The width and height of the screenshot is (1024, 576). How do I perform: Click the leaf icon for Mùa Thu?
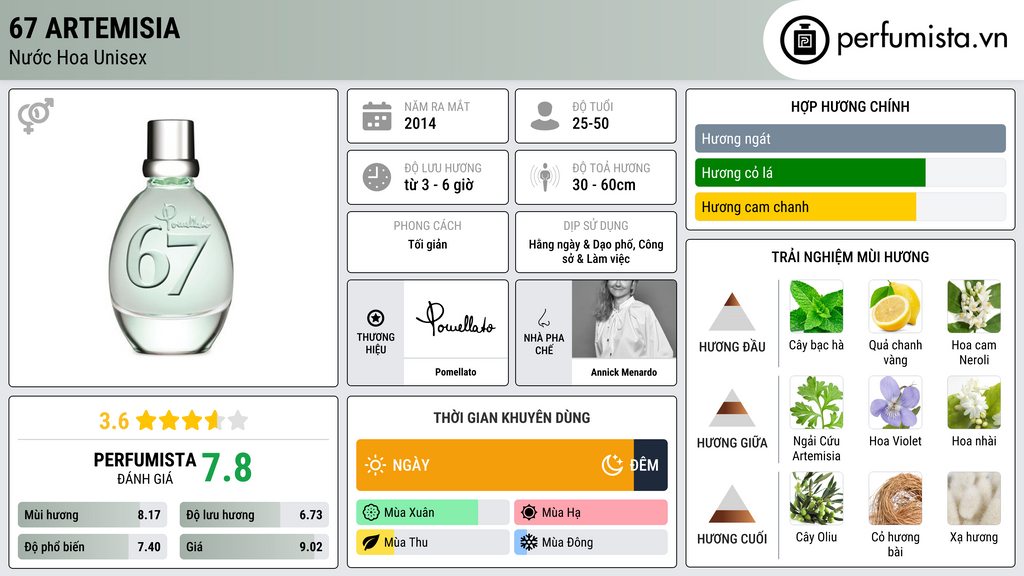pyautogui.click(x=371, y=542)
